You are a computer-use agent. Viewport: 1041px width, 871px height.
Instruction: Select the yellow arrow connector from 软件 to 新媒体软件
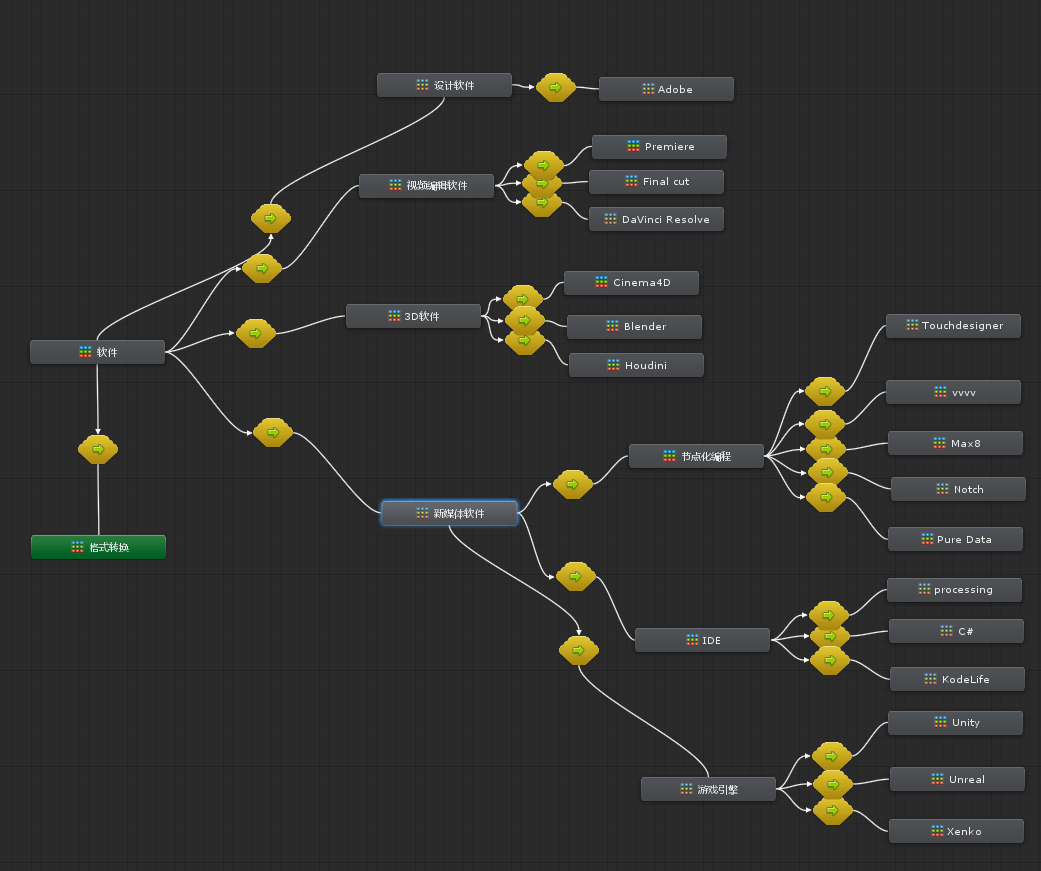[x=273, y=432]
